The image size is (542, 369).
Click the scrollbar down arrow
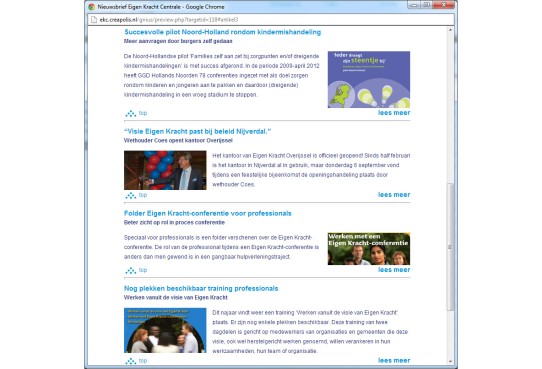pos(450,361)
